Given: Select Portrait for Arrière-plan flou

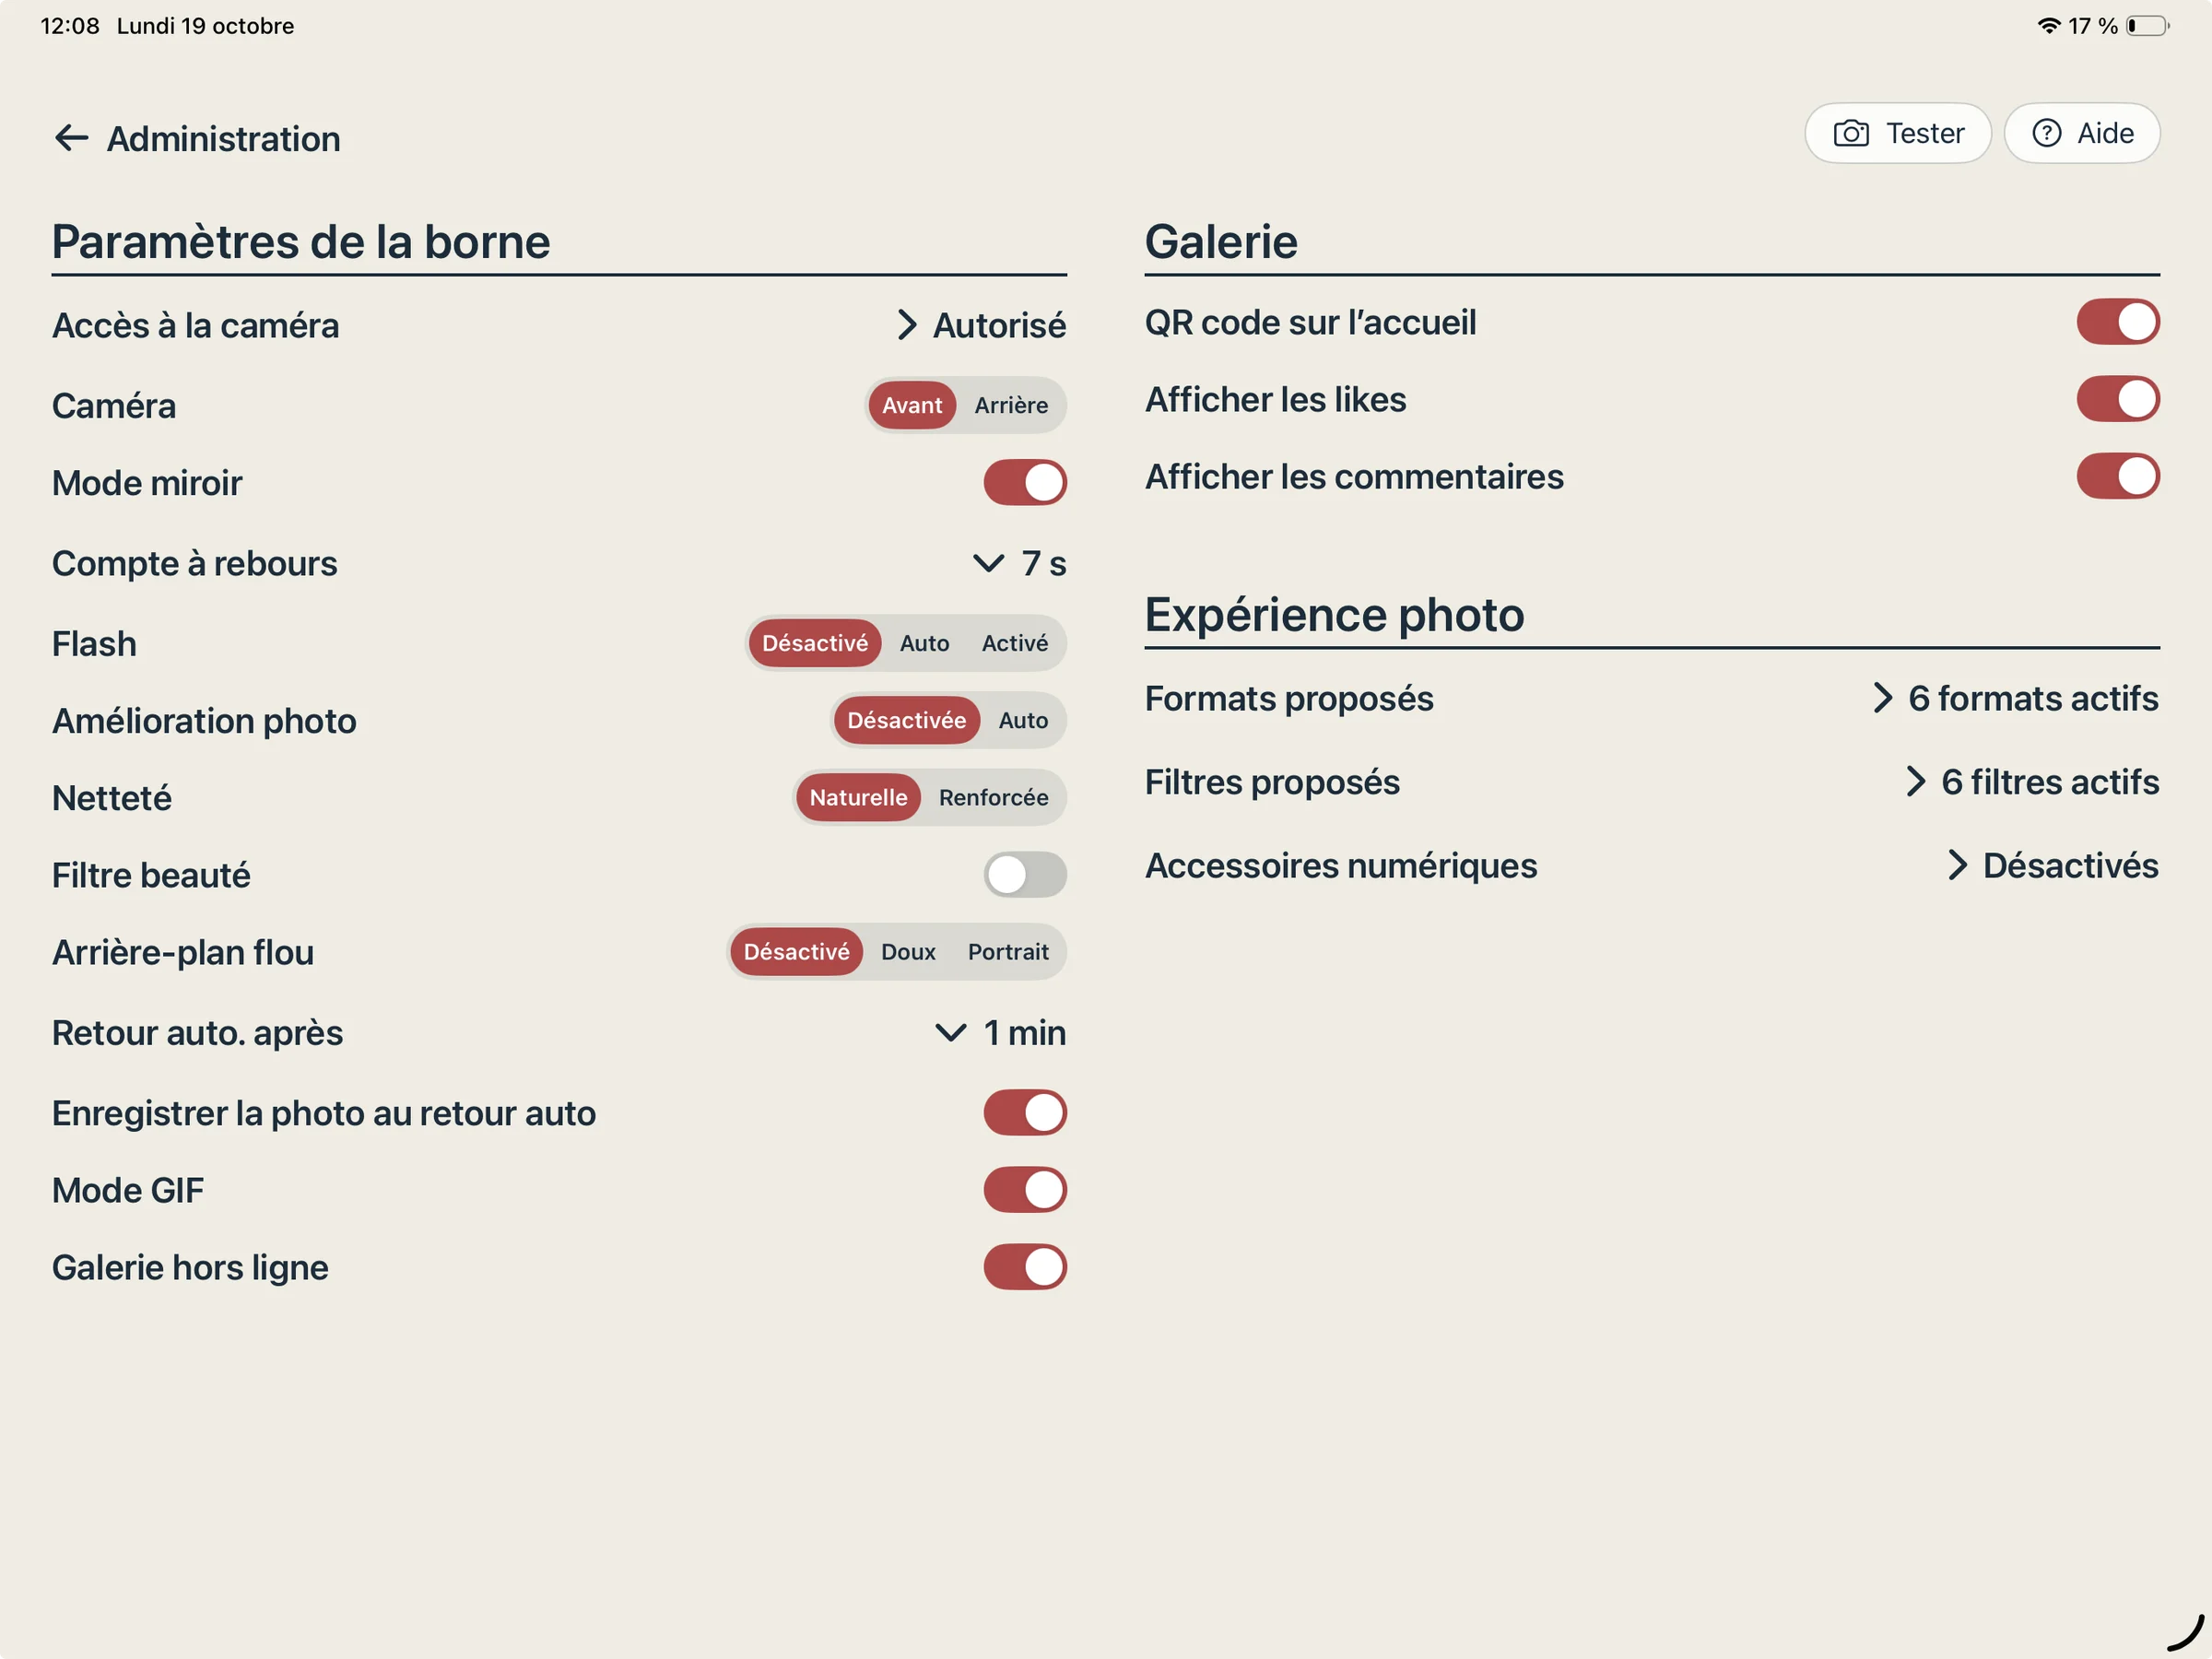Looking at the screenshot, I should point(1008,952).
